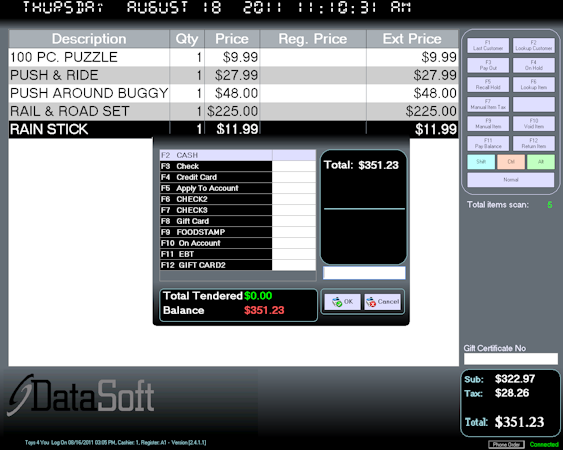Screen dimensions: 563x450
Task: Click the F9 FOODSTAMP tender row
Action: (238, 232)
